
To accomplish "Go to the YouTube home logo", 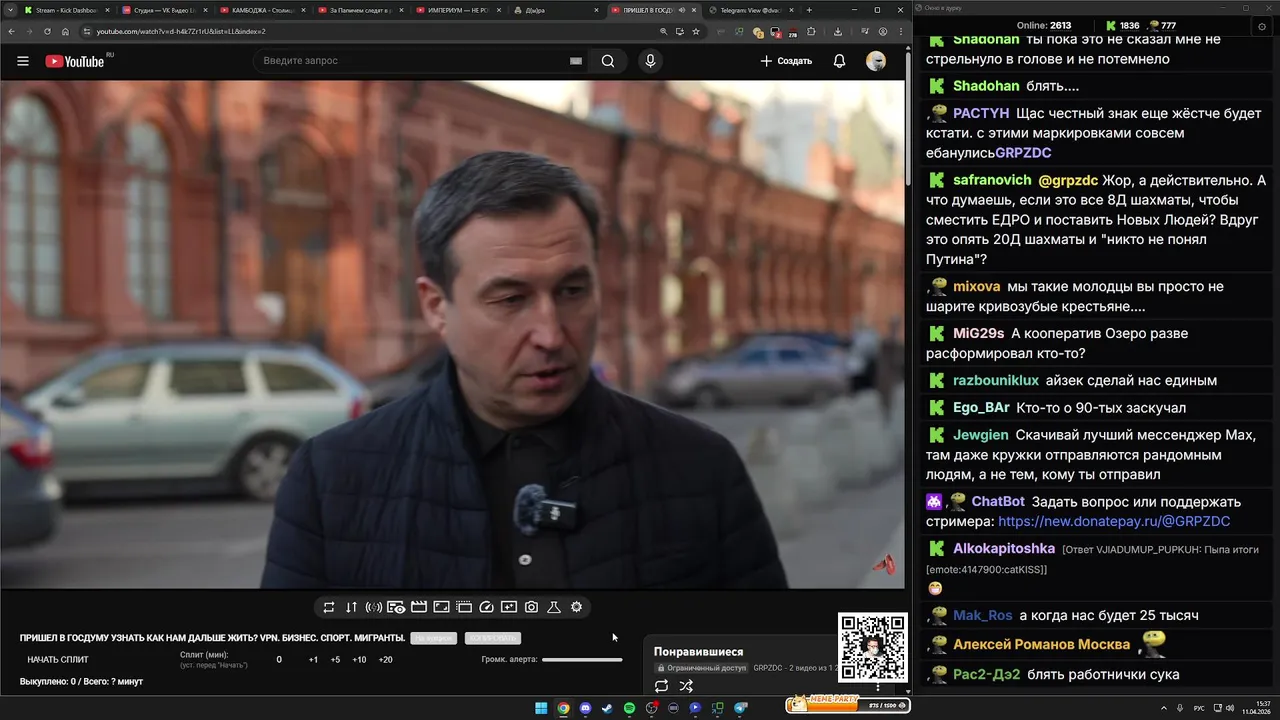I will [x=75, y=61].
